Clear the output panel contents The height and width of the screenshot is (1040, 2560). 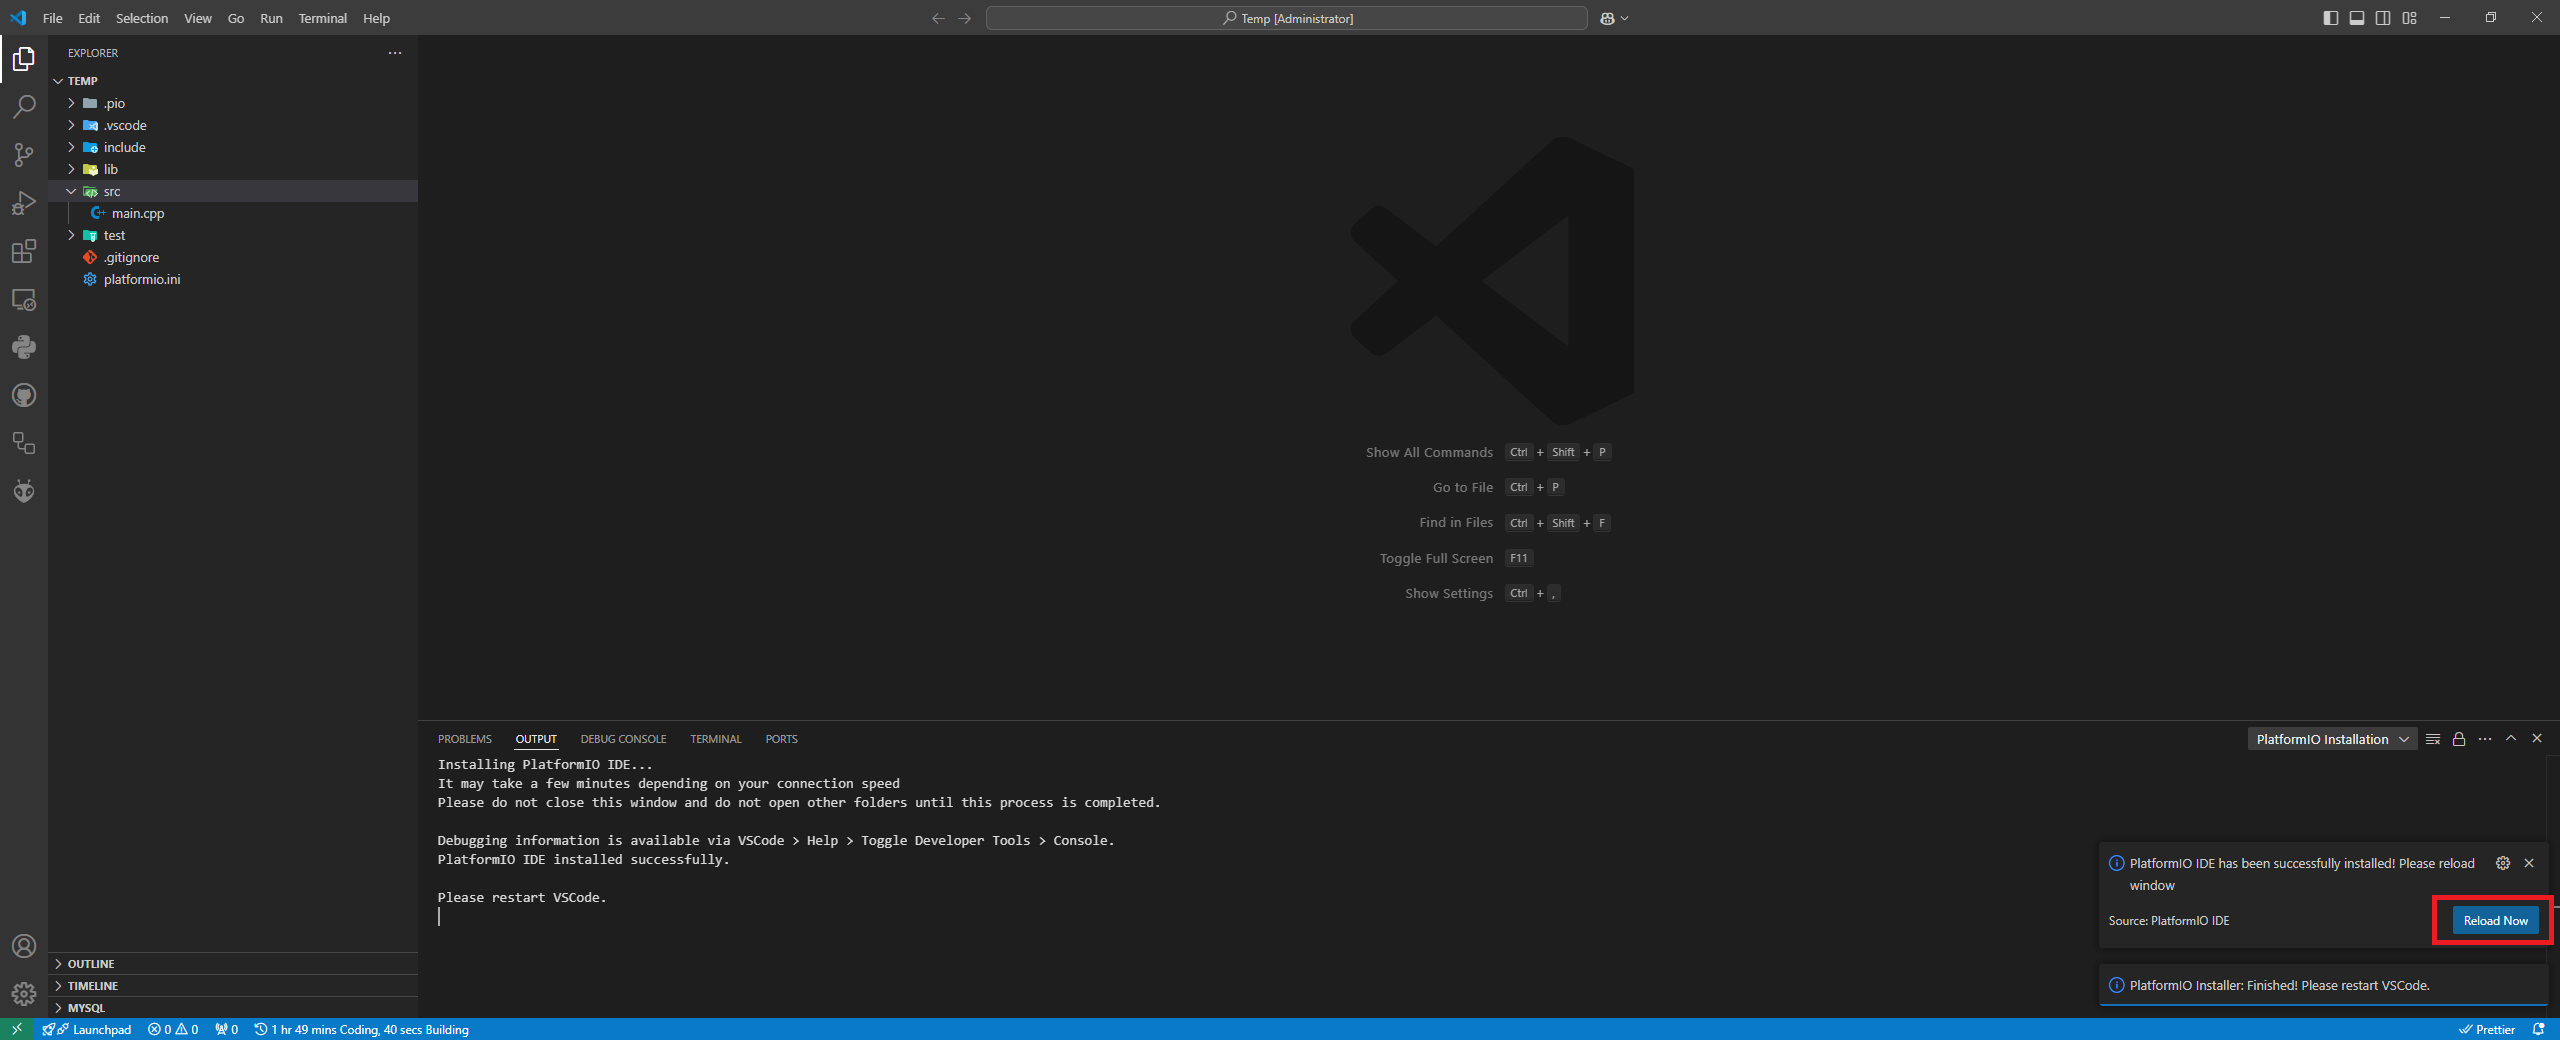click(x=2433, y=739)
